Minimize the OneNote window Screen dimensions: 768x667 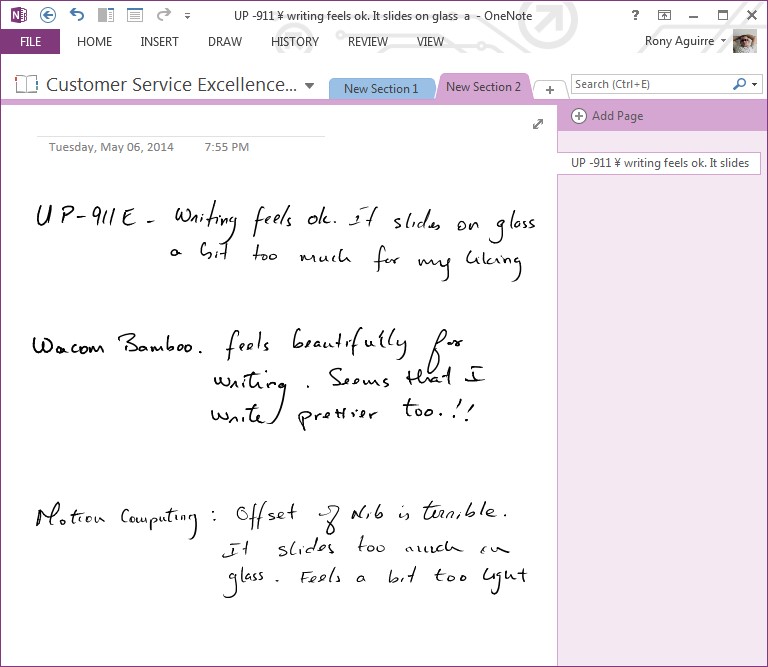click(x=693, y=16)
